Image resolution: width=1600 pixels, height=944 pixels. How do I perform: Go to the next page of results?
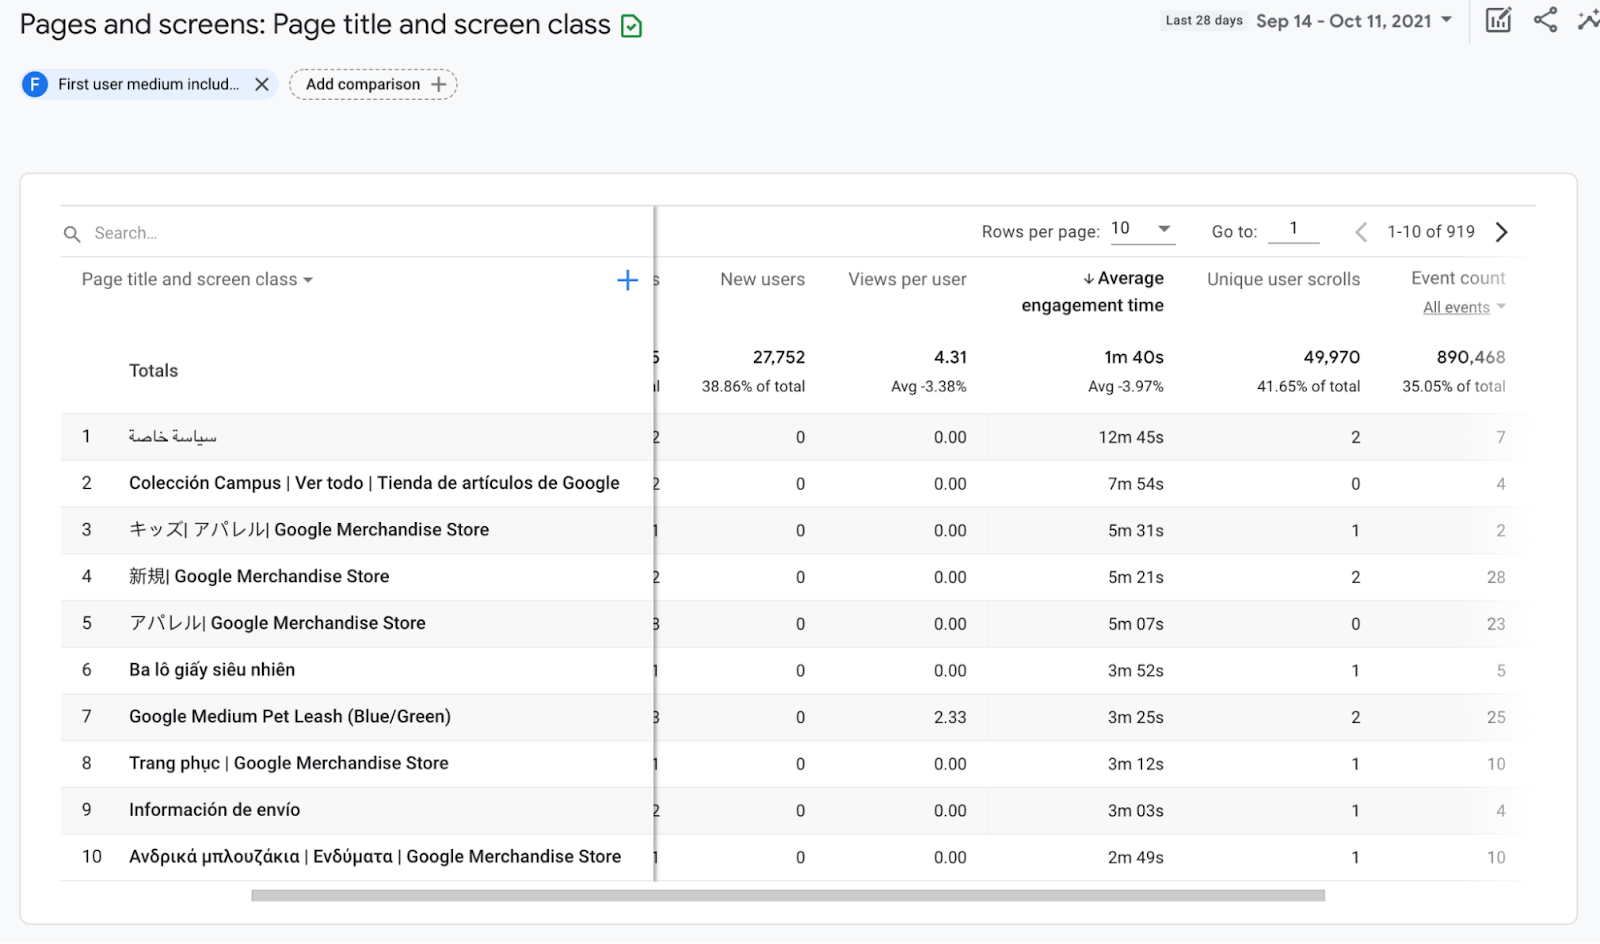1501,231
